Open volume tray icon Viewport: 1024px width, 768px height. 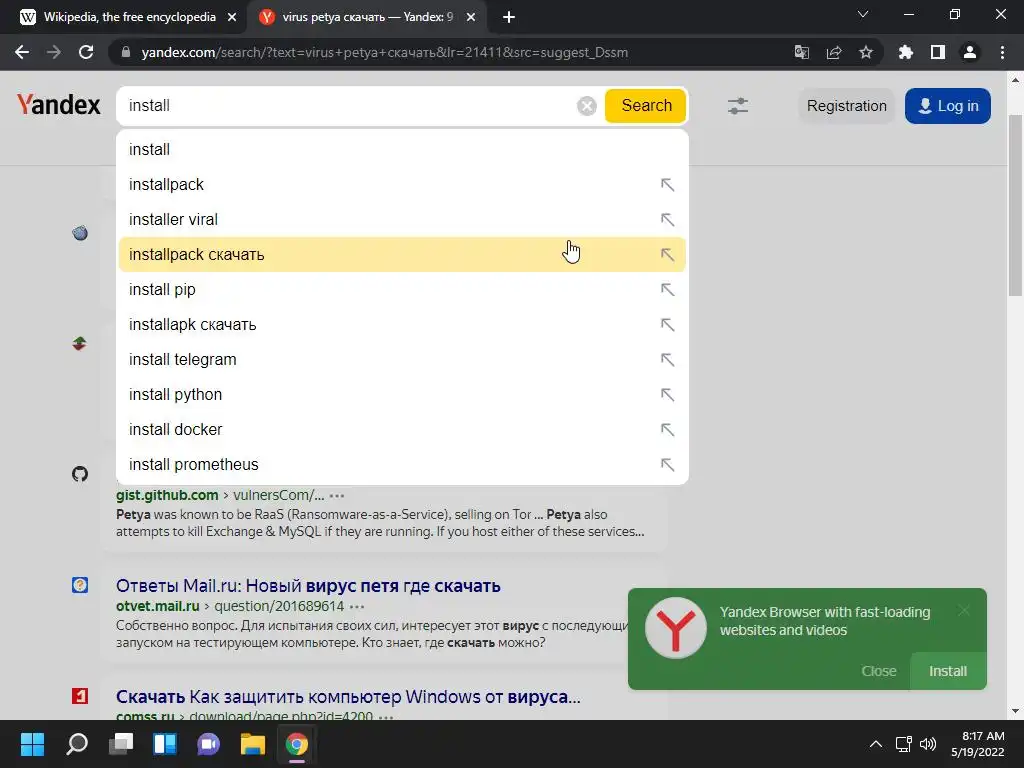tap(927, 744)
